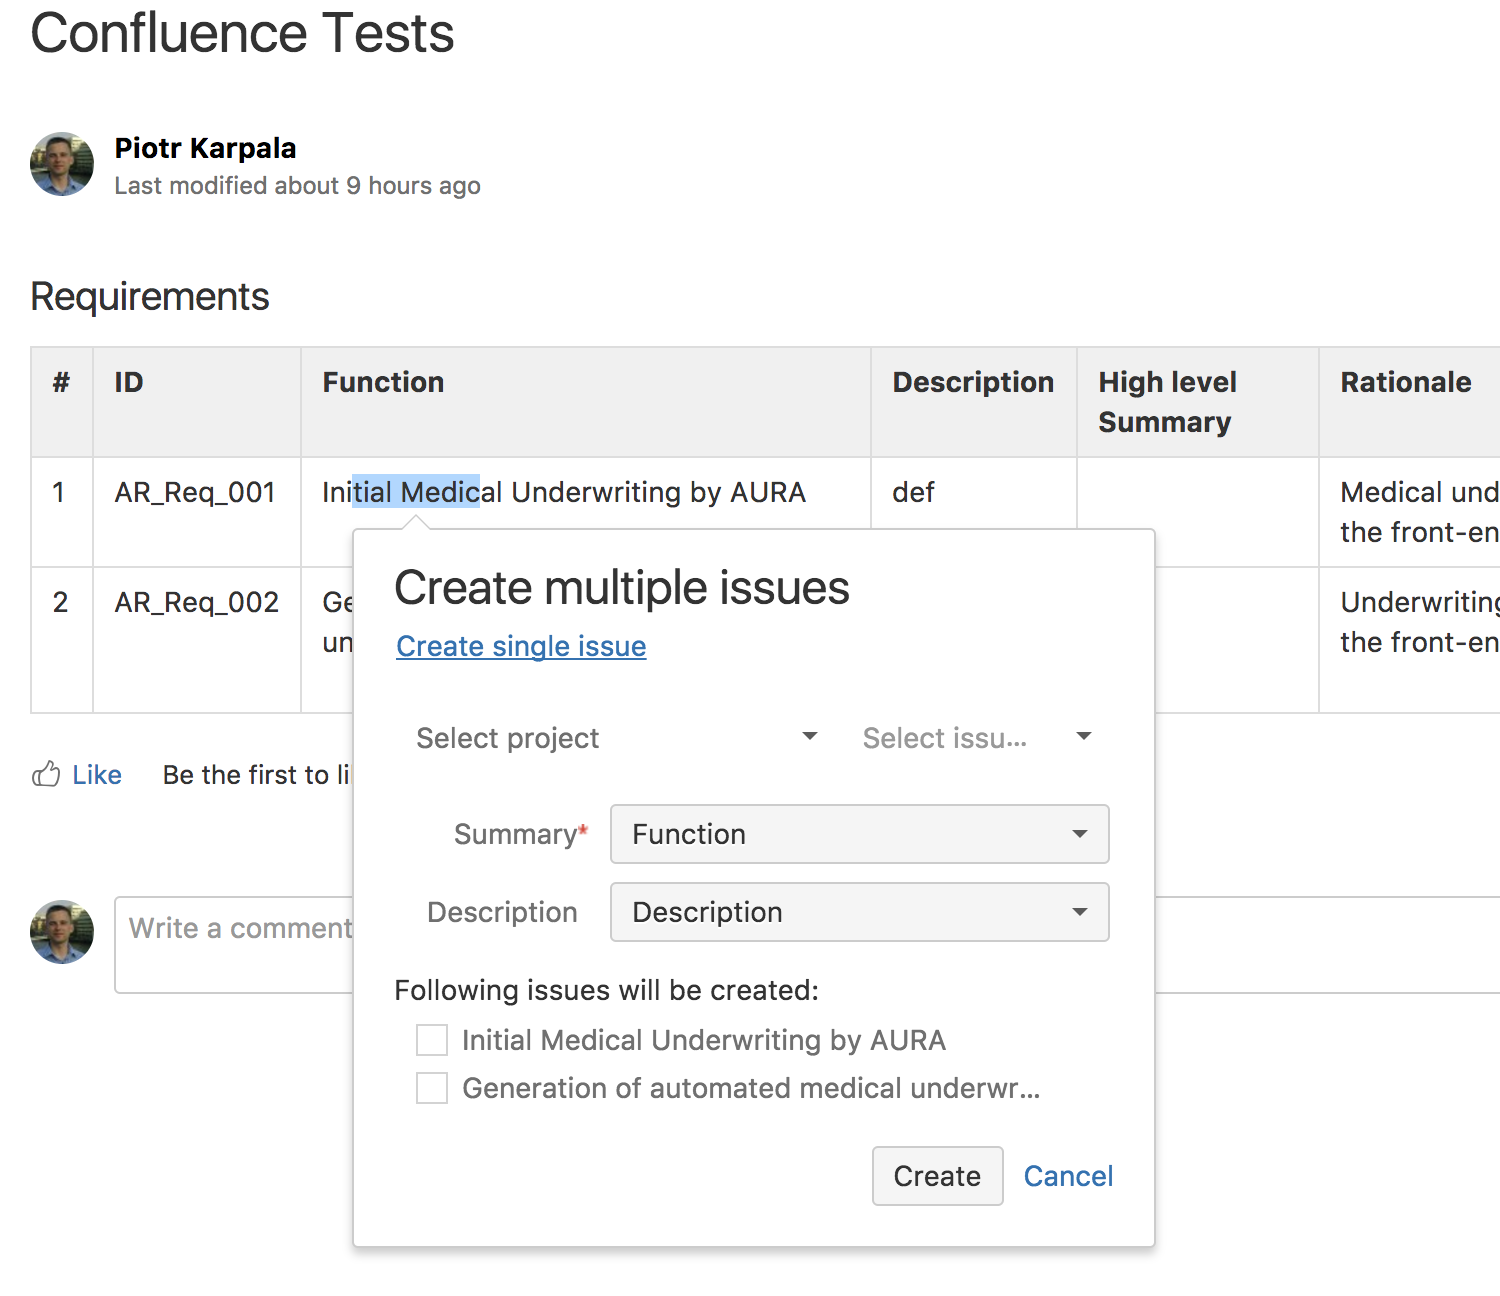The width and height of the screenshot is (1500, 1296).
Task: Click the Function column header
Action: click(x=585, y=402)
